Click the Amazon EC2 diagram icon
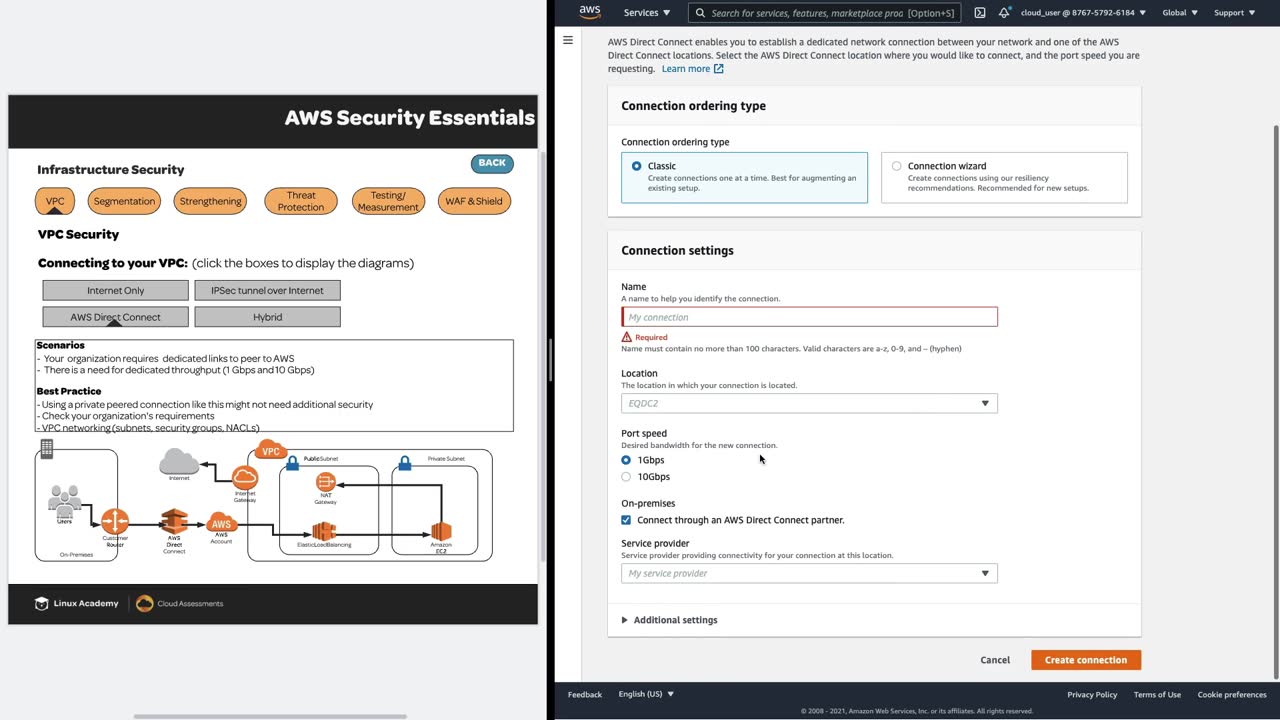 [441, 531]
